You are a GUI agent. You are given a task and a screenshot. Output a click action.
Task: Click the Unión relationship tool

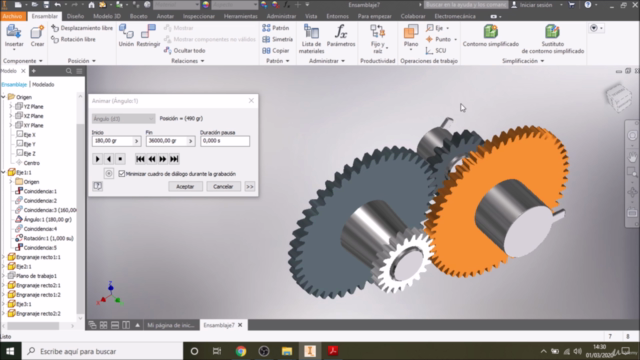126,36
